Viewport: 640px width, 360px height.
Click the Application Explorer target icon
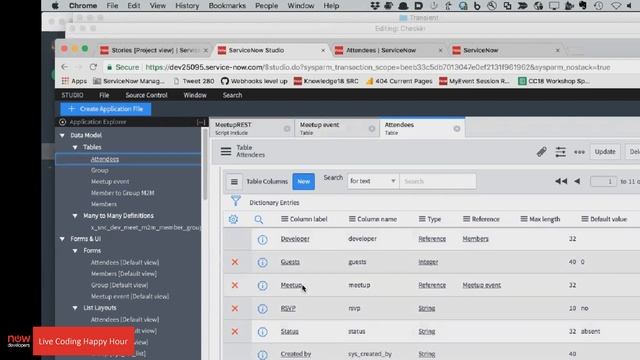click(x=62, y=122)
